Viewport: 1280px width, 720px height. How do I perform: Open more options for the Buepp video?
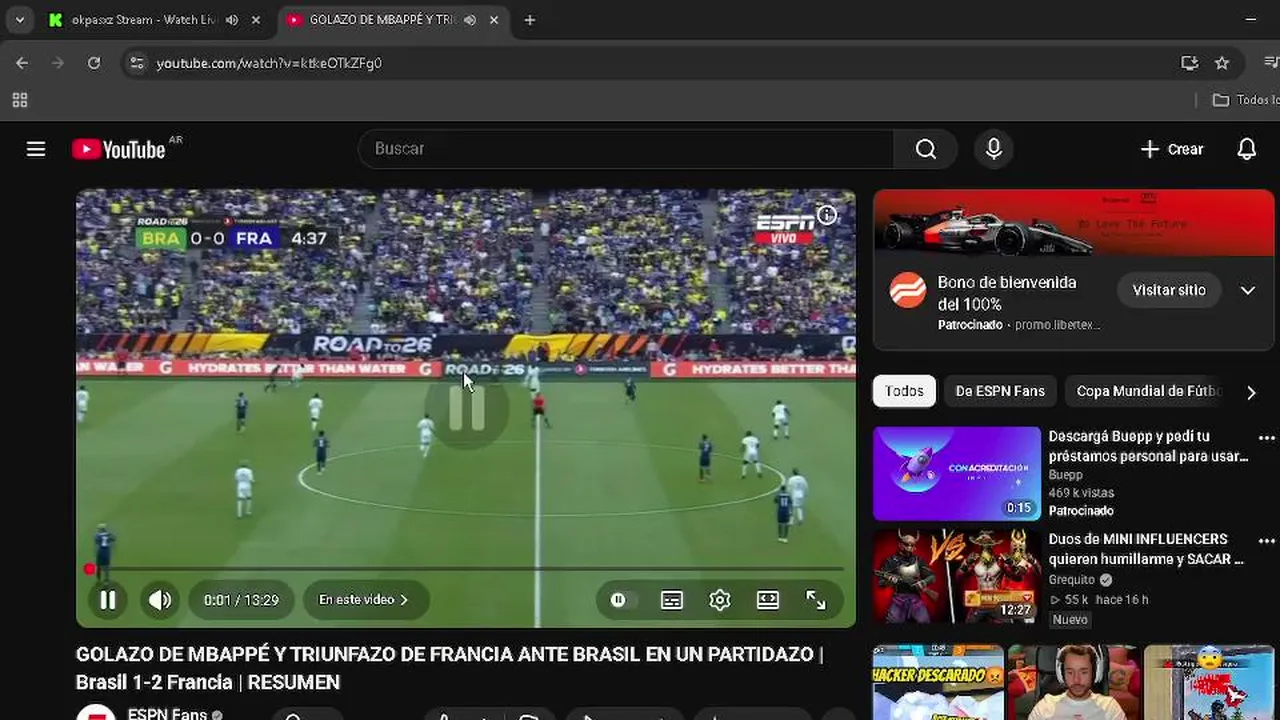pyautogui.click(x=1267, y=438)
